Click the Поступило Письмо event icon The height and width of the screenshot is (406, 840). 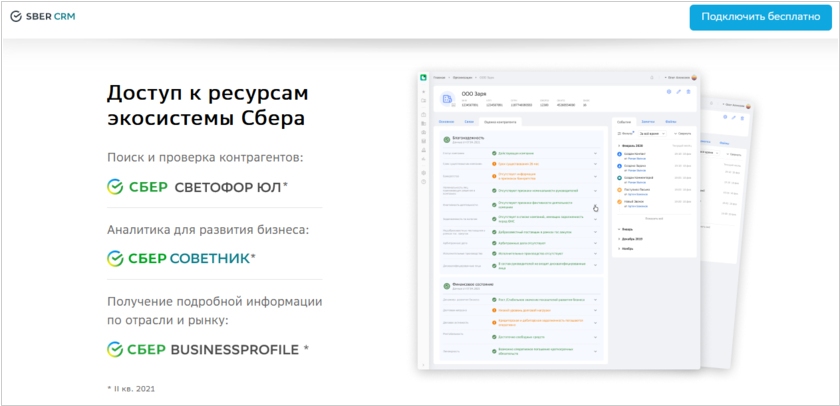tap(620, 190)
